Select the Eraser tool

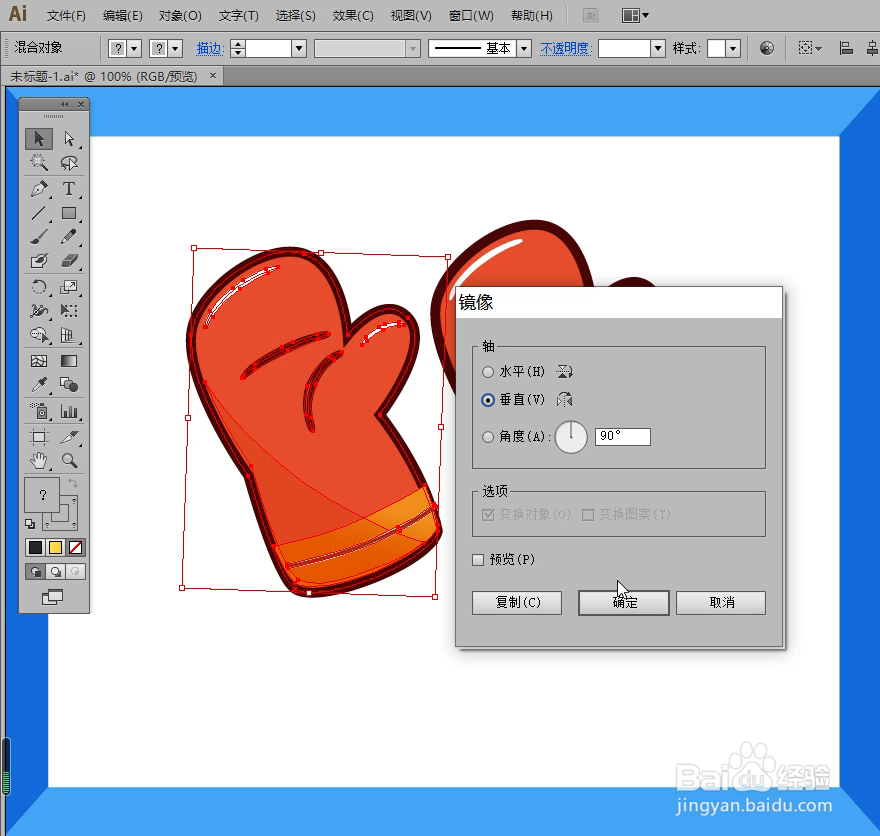(x=69, y=261)
